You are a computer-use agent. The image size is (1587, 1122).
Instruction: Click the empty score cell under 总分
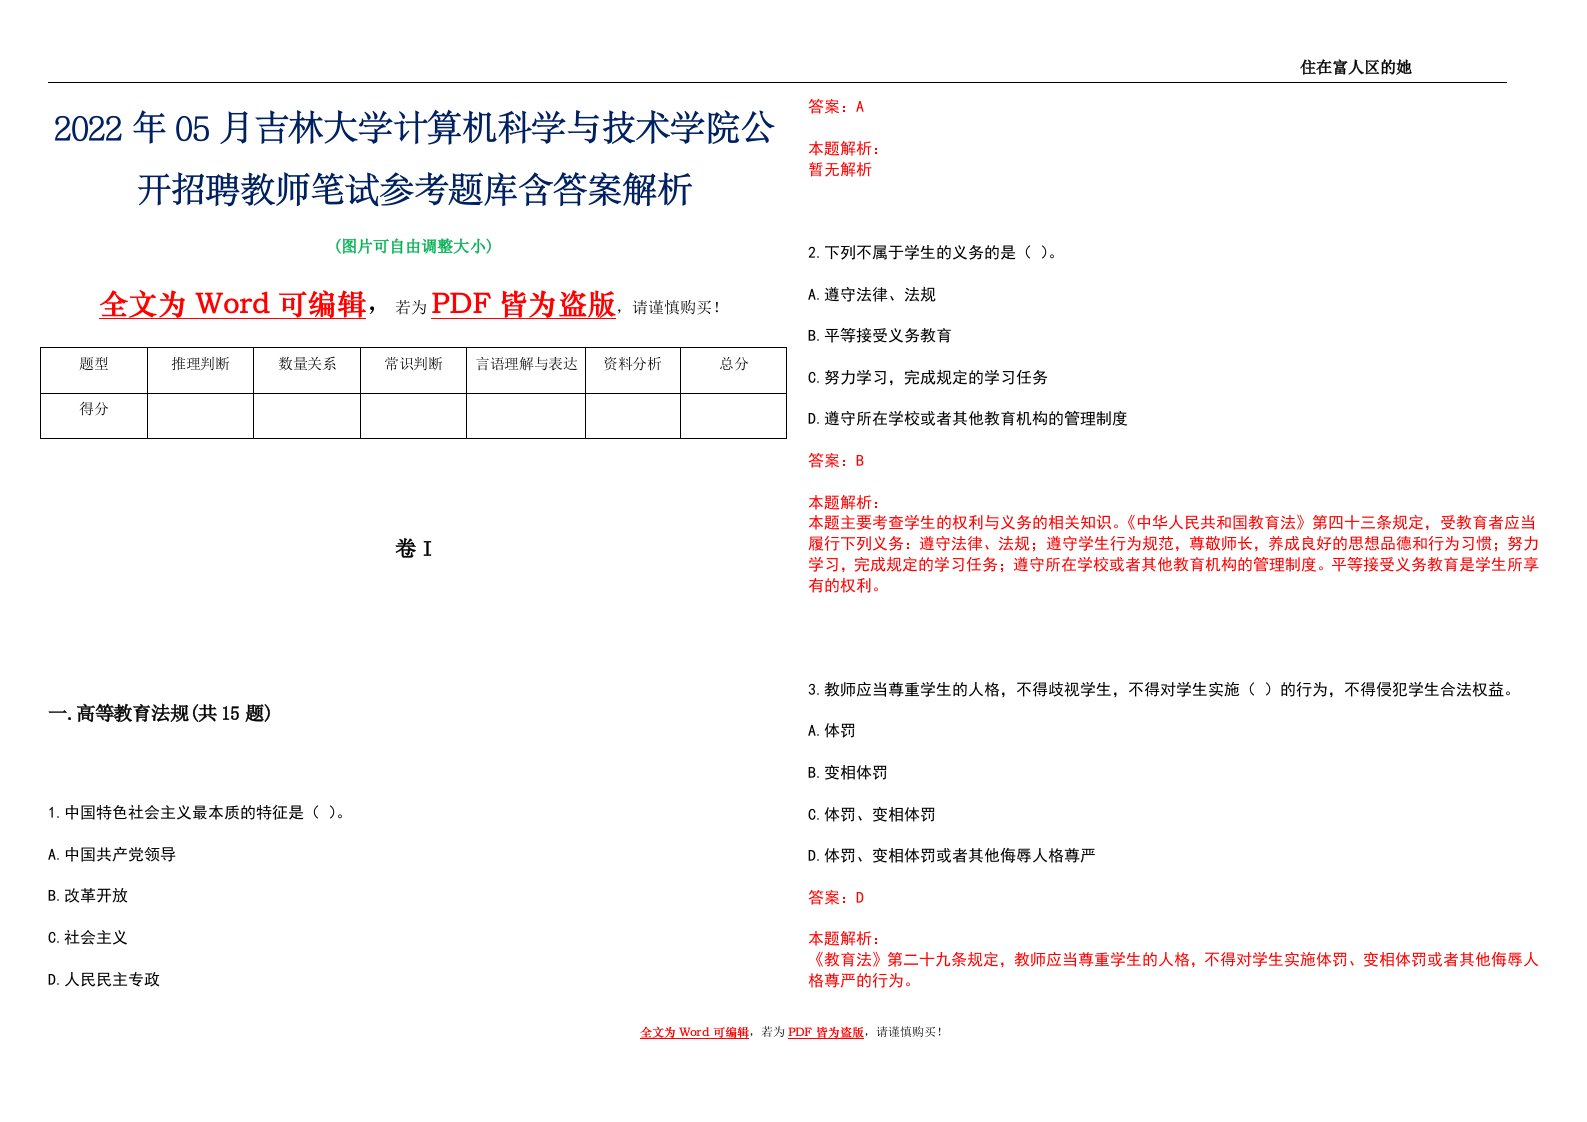click(734, 416)
